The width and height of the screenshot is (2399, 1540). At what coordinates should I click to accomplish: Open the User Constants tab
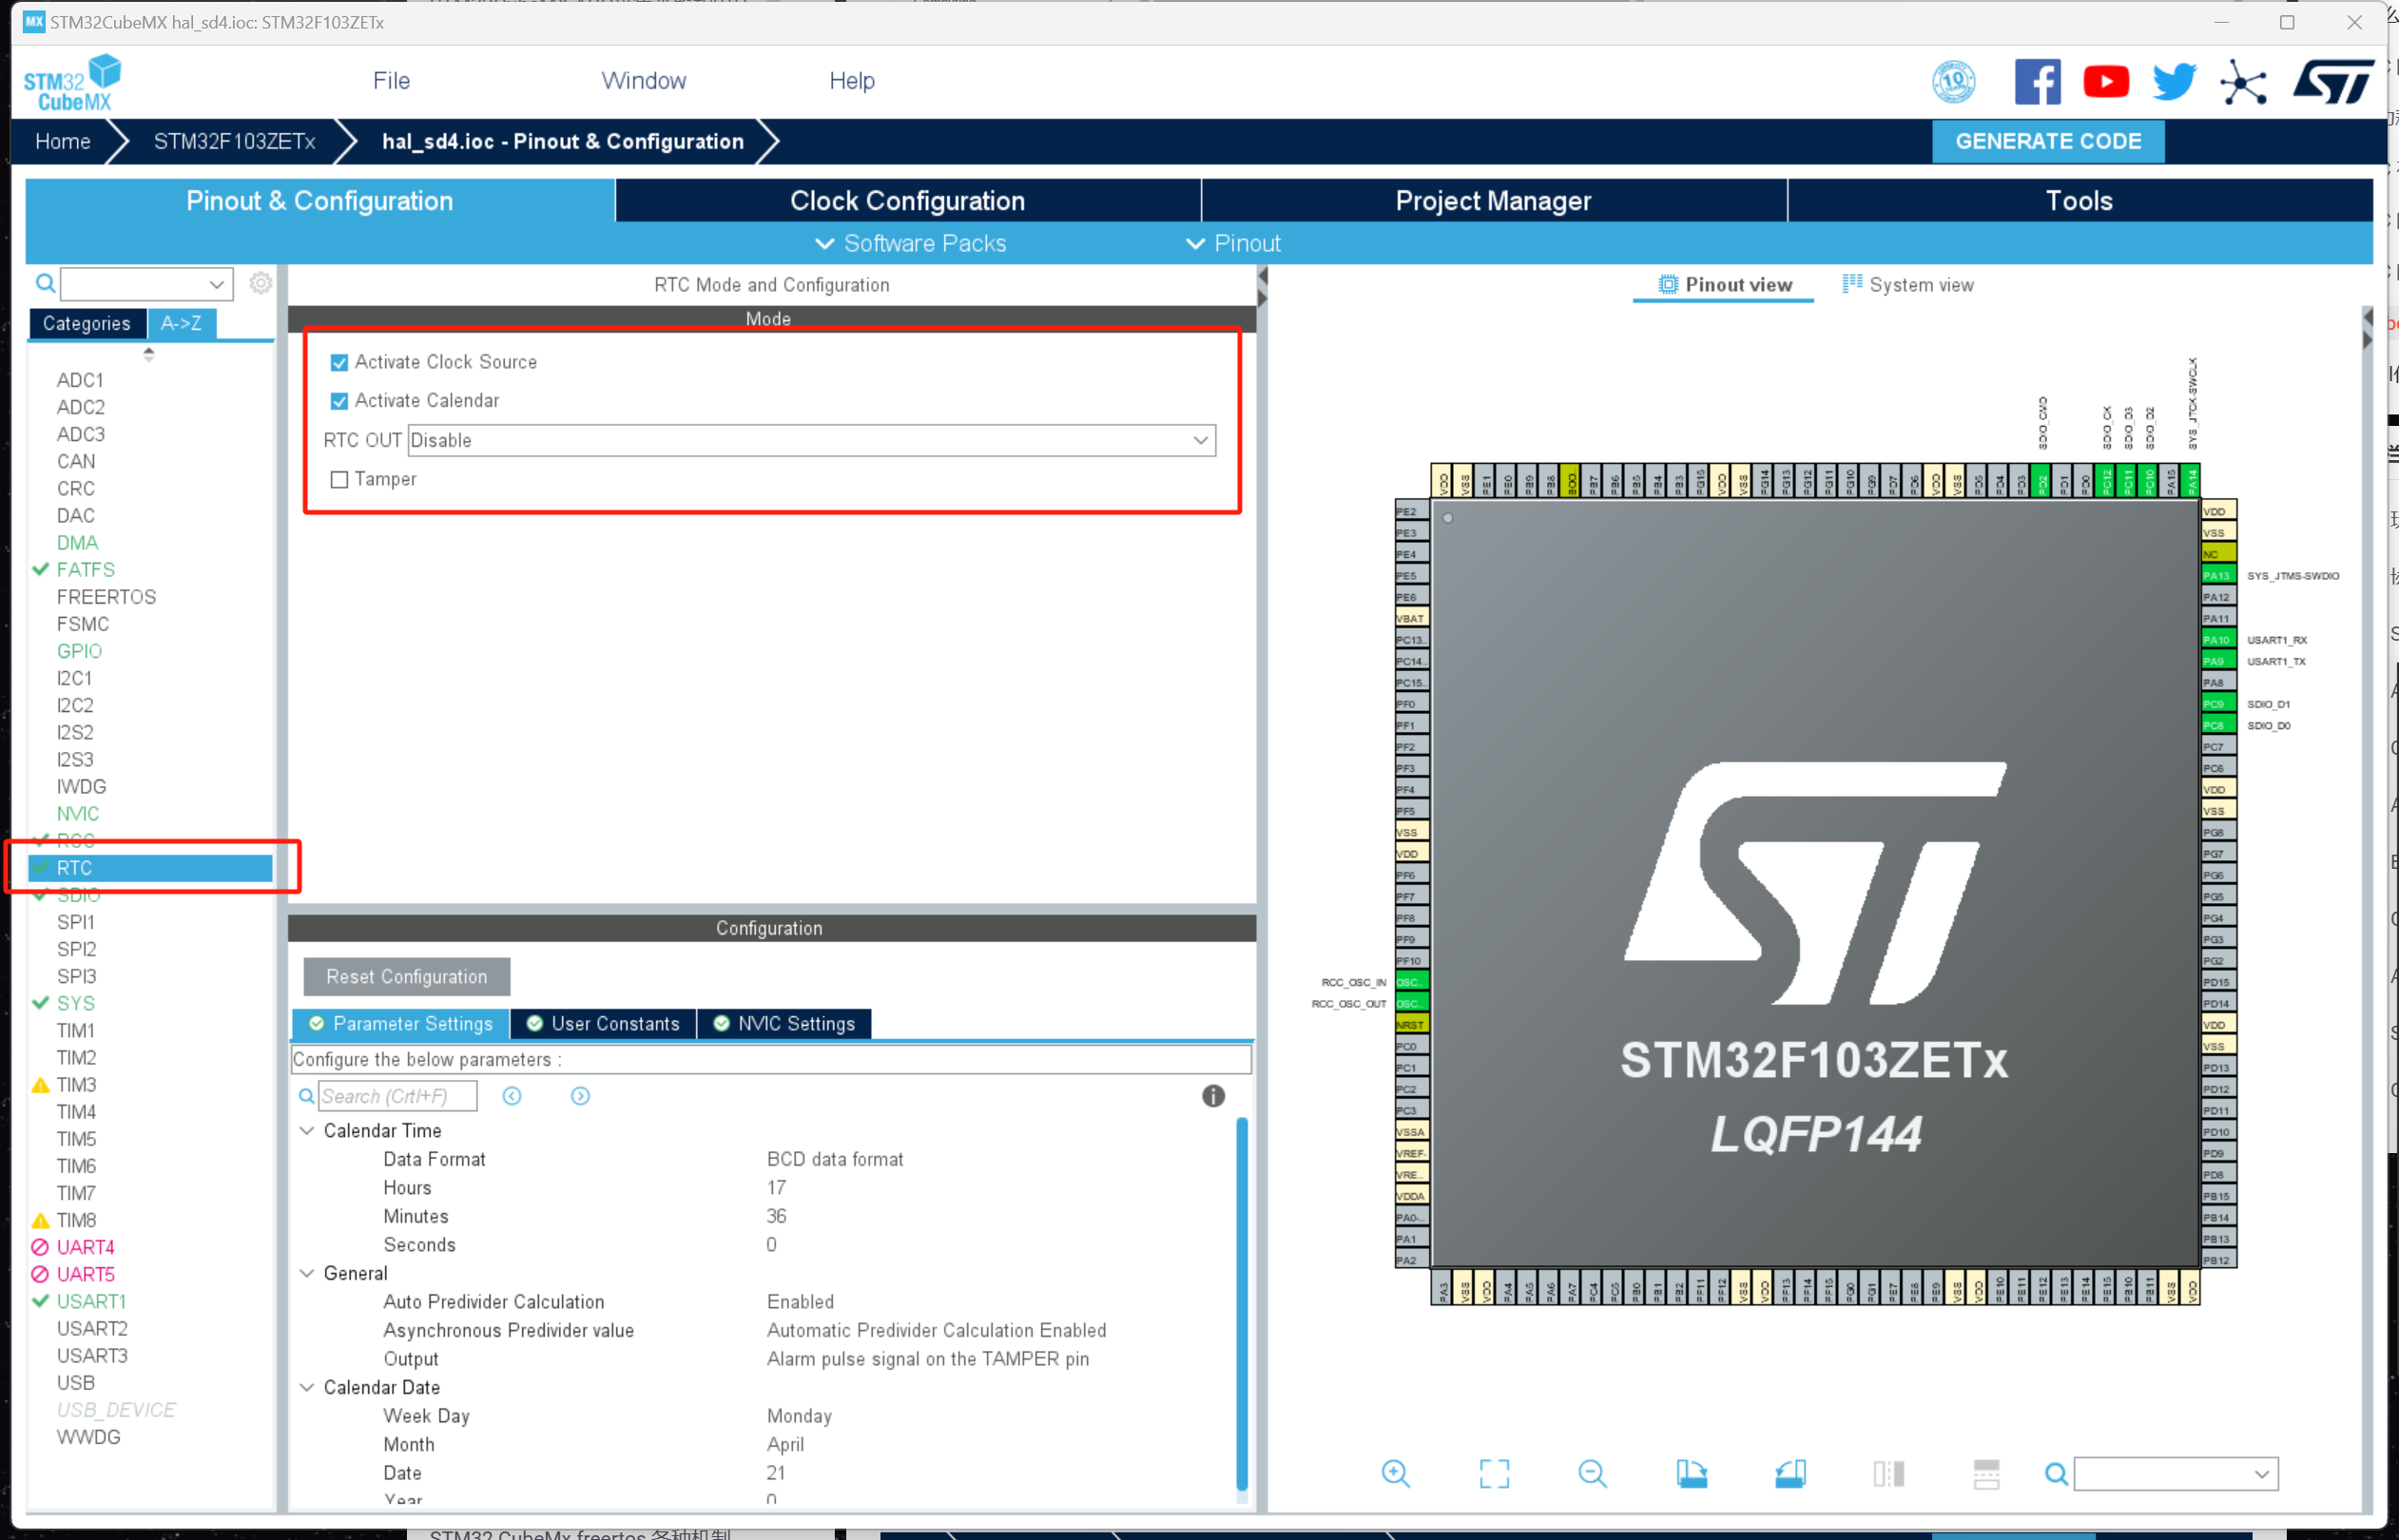click(x=603, y=1023)
